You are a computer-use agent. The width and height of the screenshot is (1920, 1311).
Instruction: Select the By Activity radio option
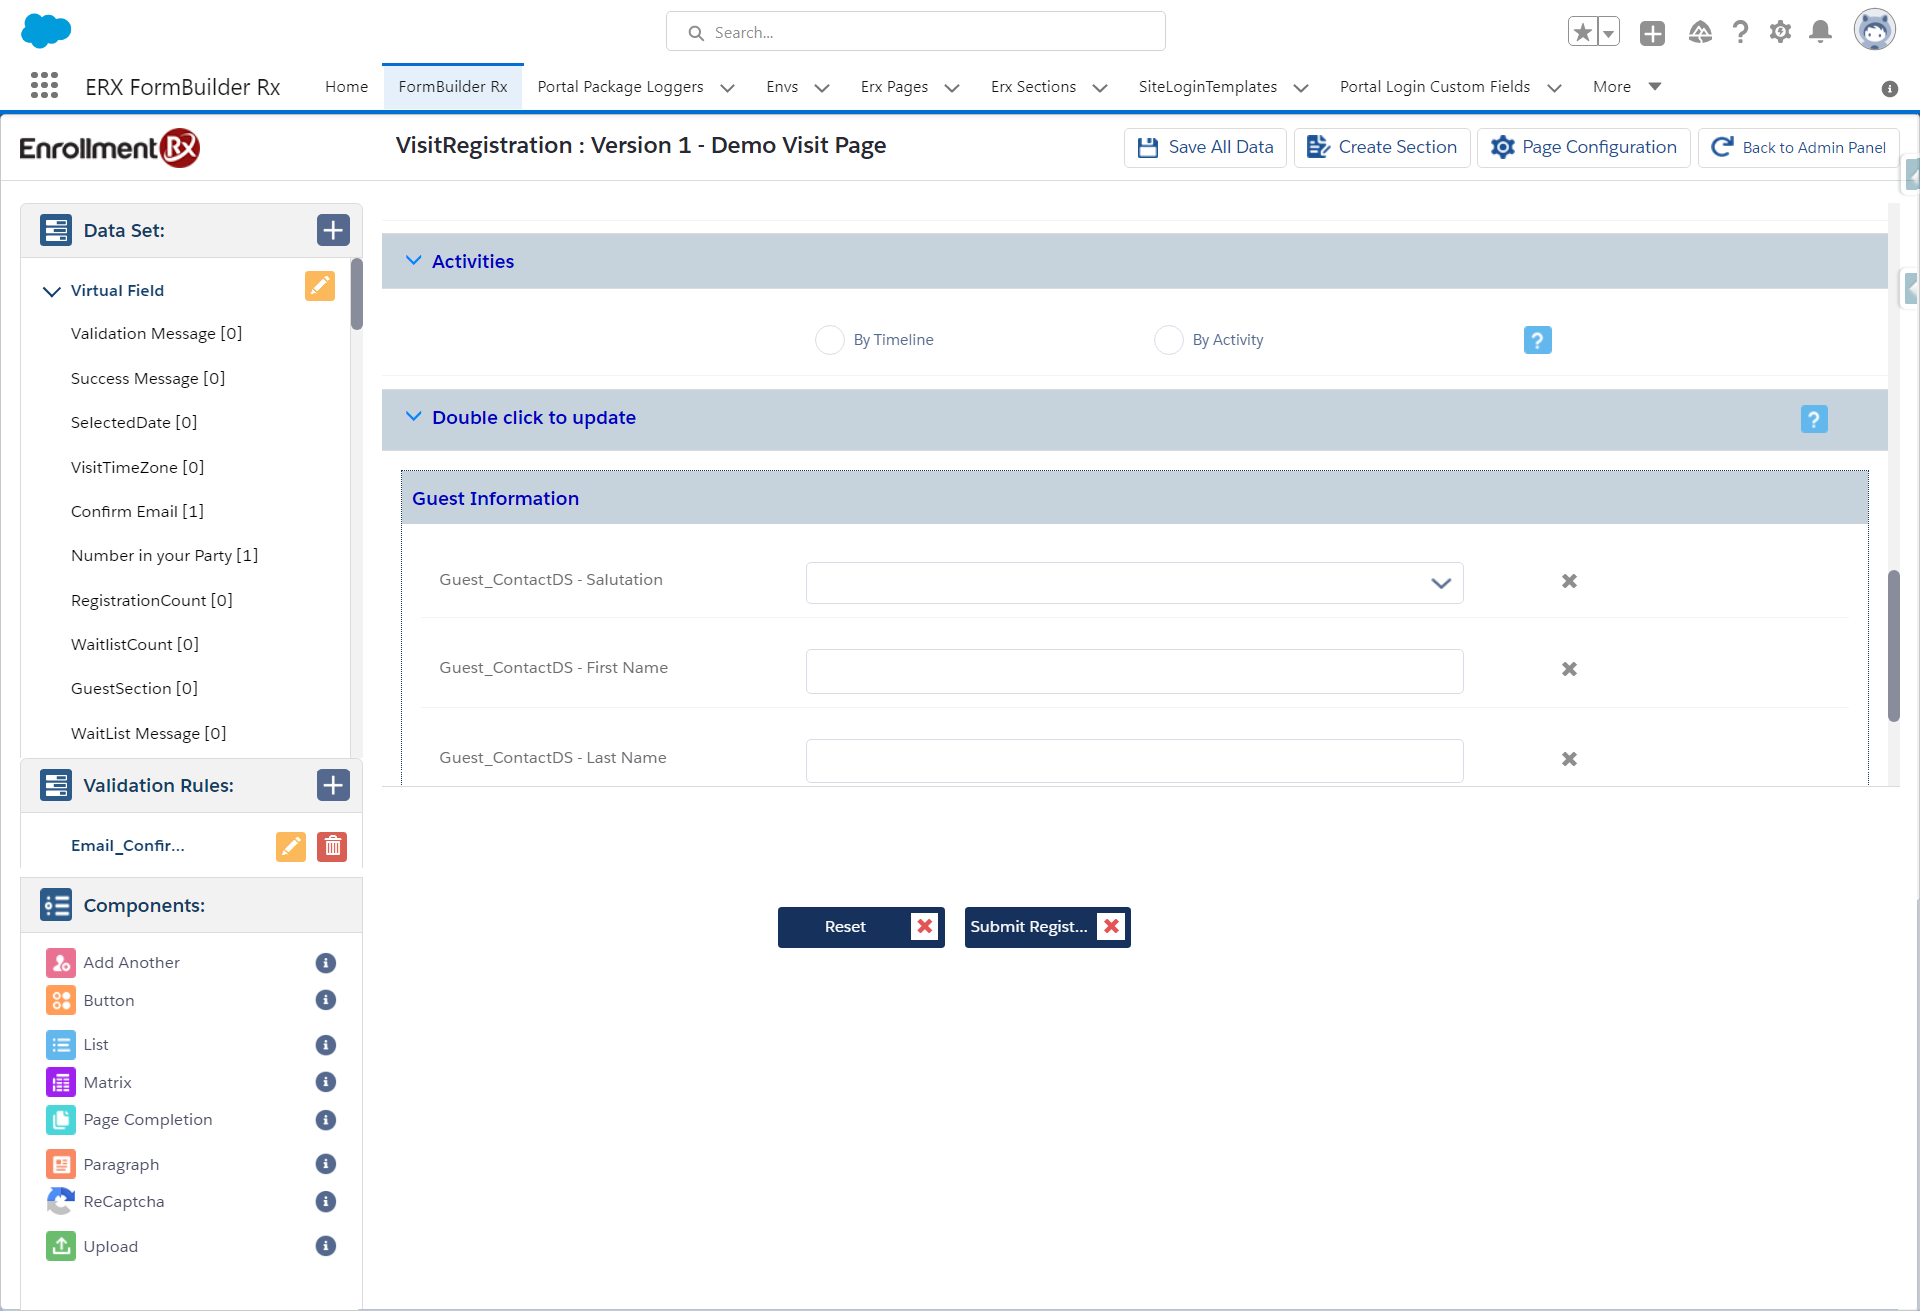1168,340
